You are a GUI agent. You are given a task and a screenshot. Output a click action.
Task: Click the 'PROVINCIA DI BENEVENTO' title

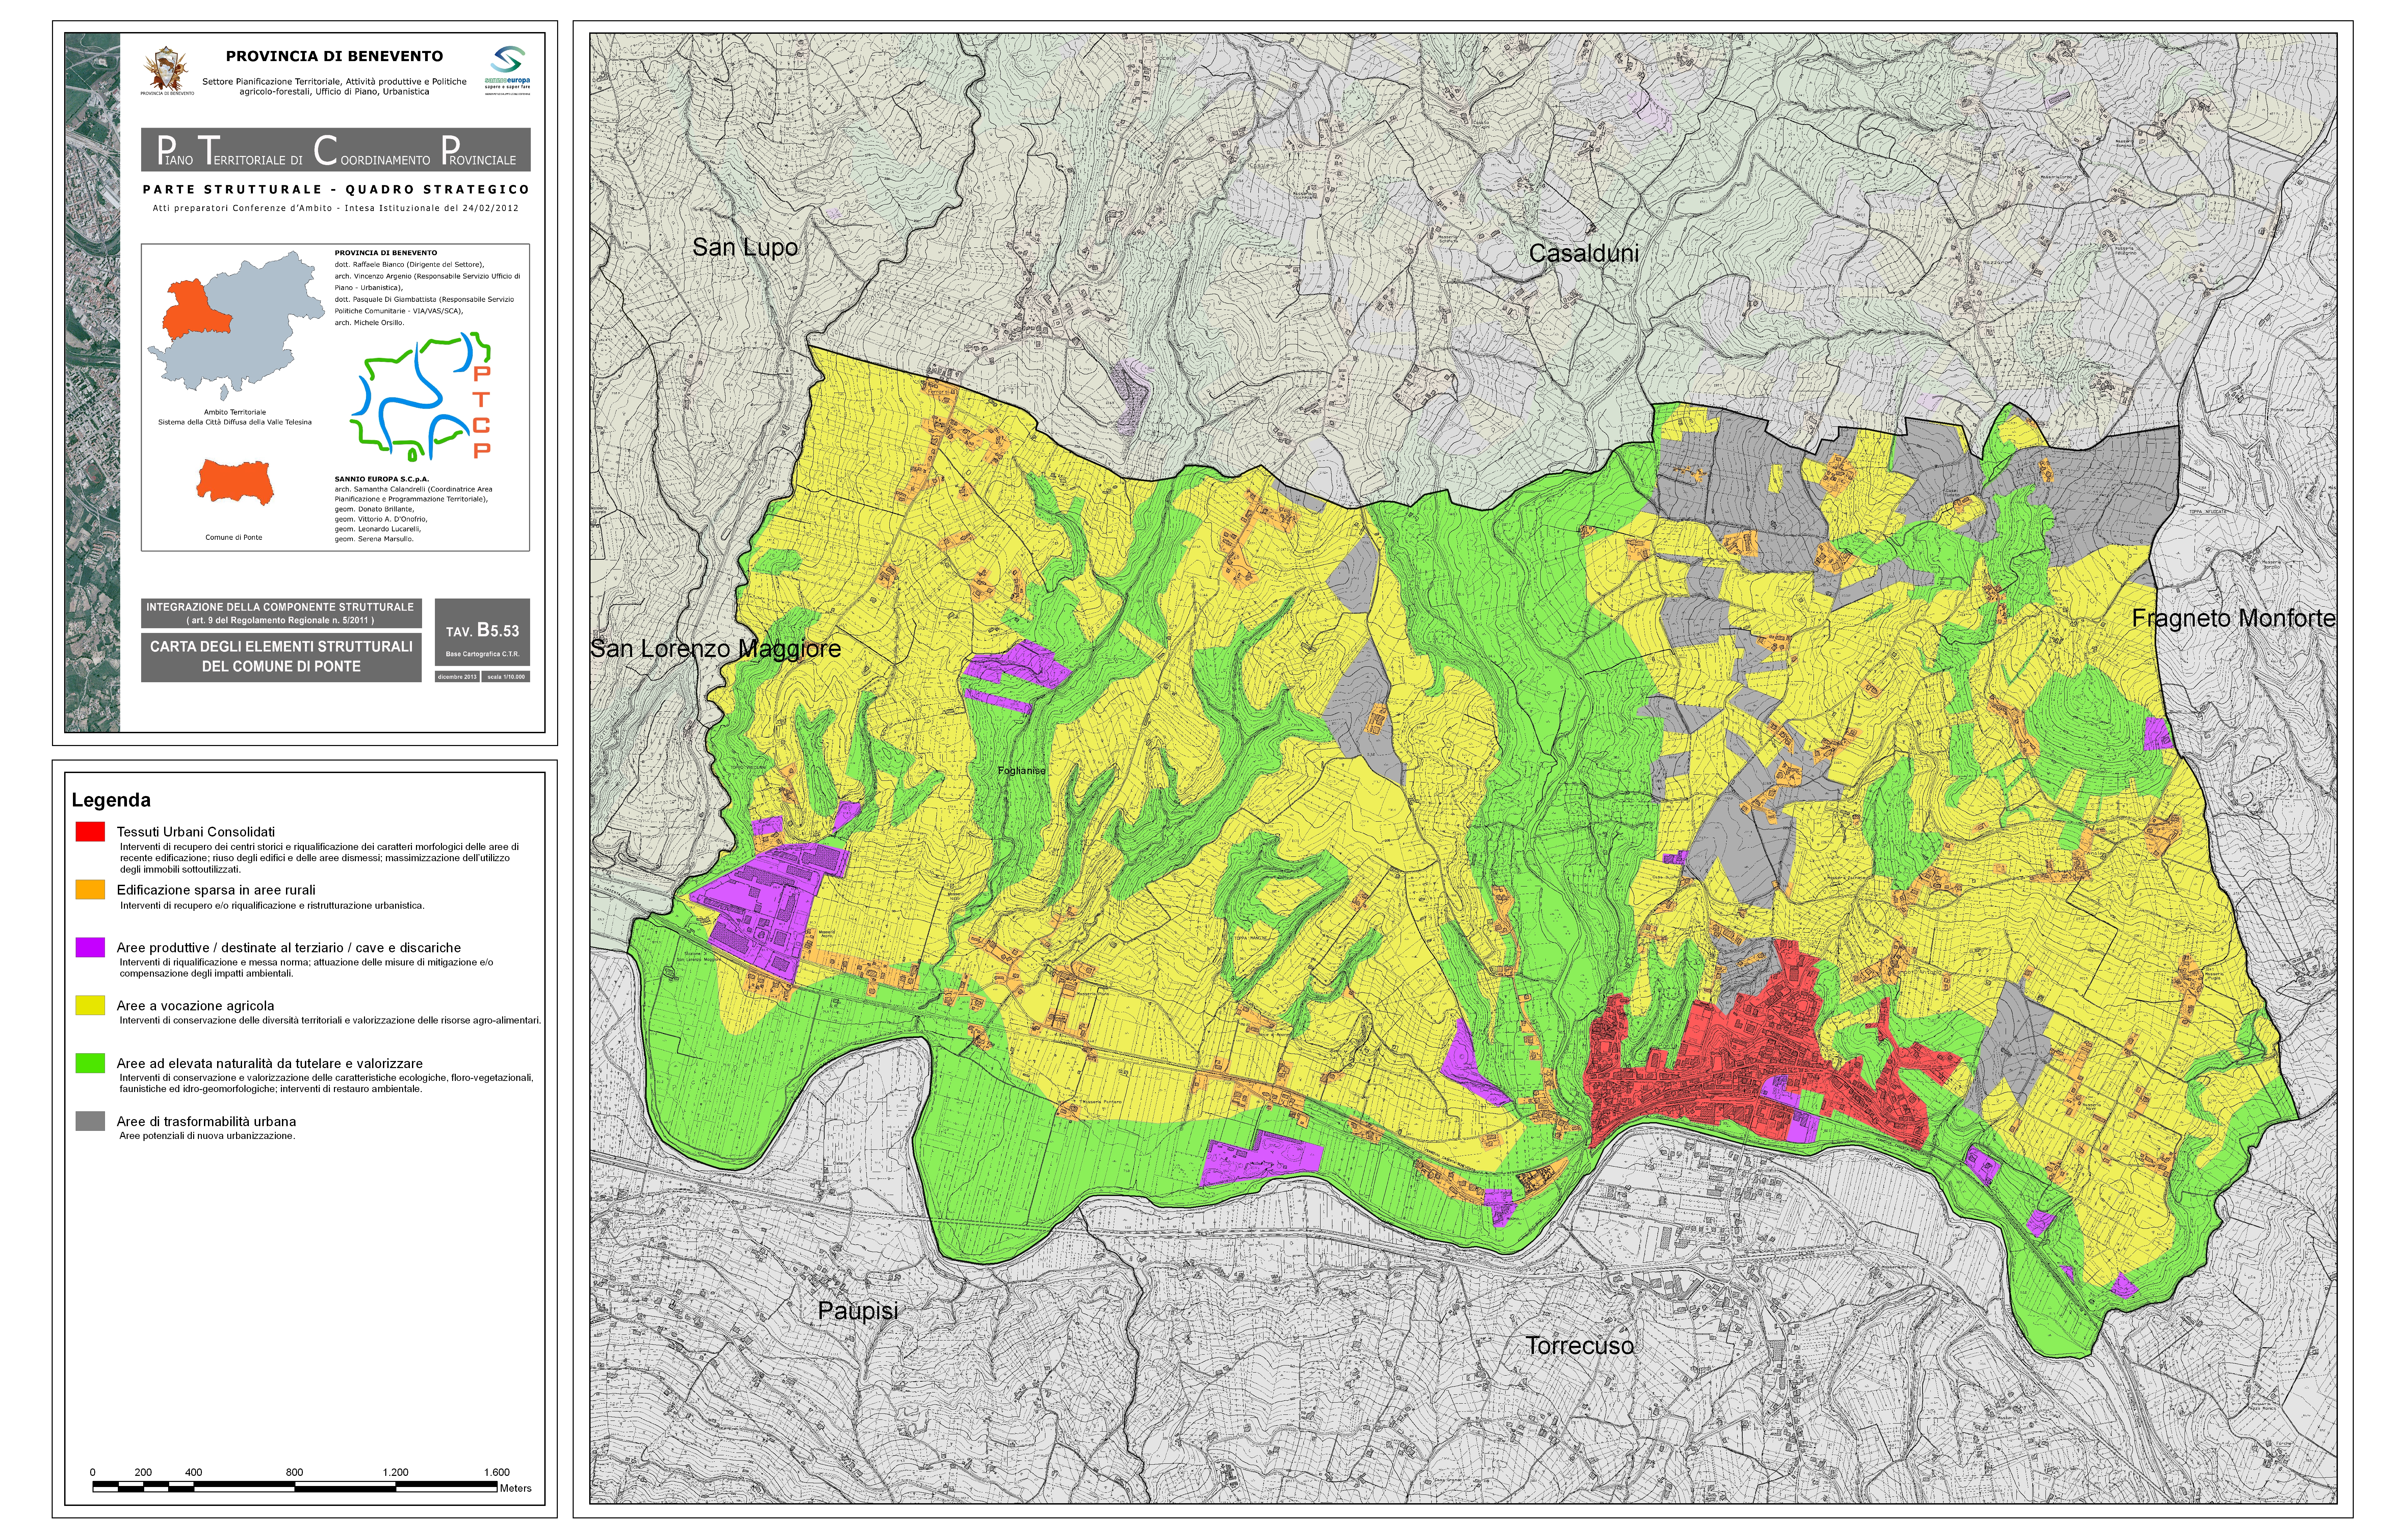point(334,56)
